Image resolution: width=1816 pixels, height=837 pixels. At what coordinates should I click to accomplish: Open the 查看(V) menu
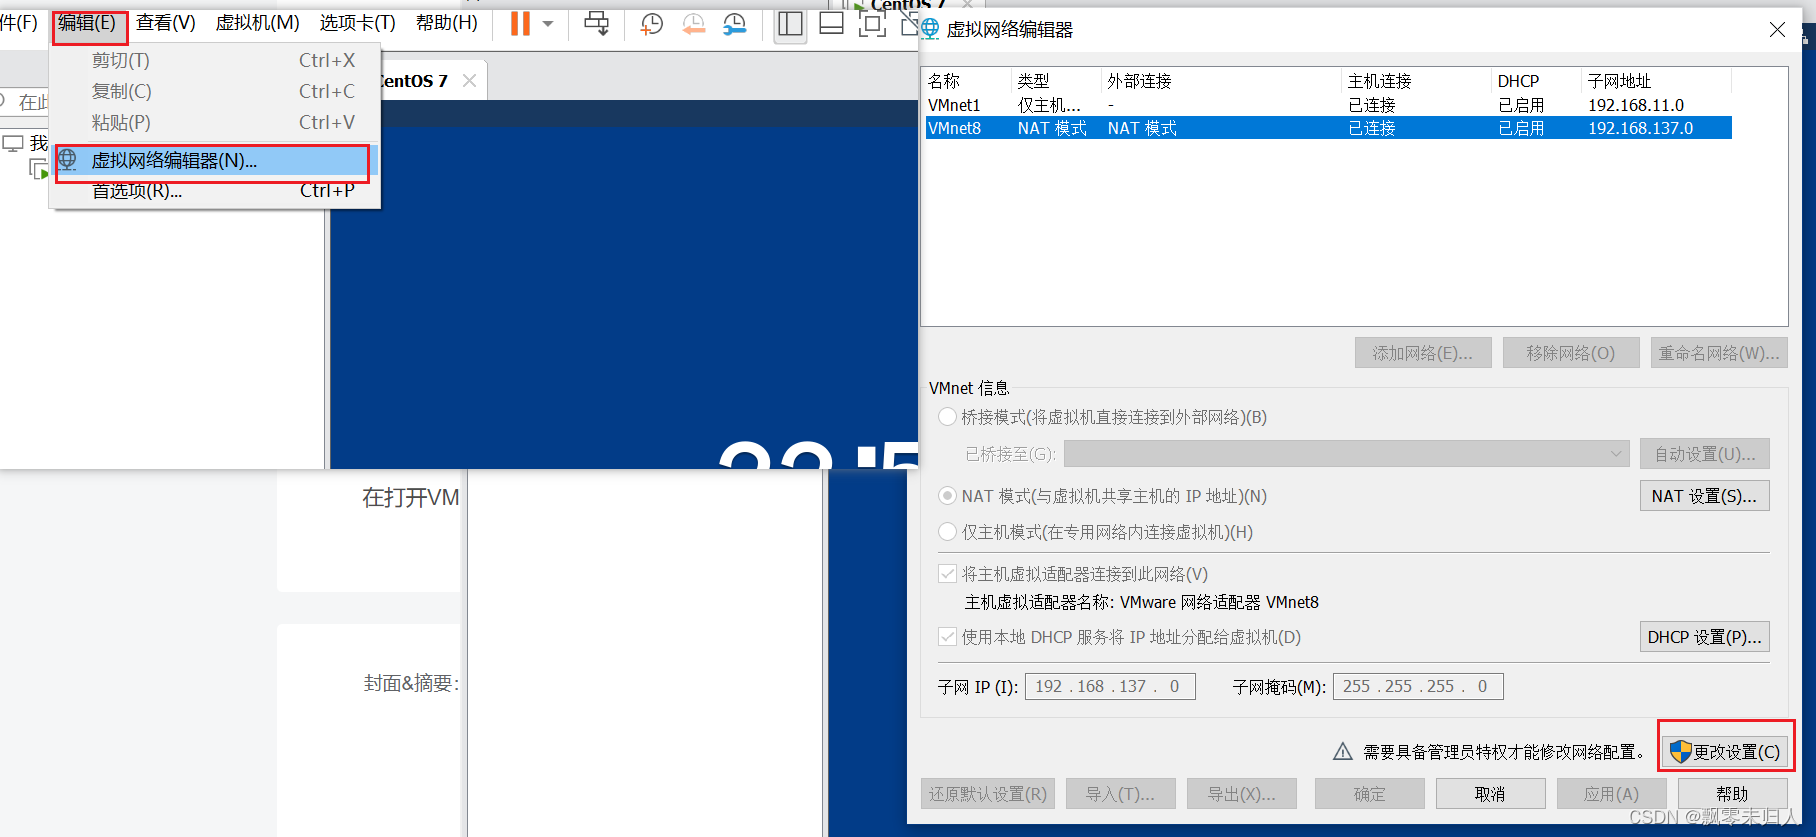[x=166, y=22]
